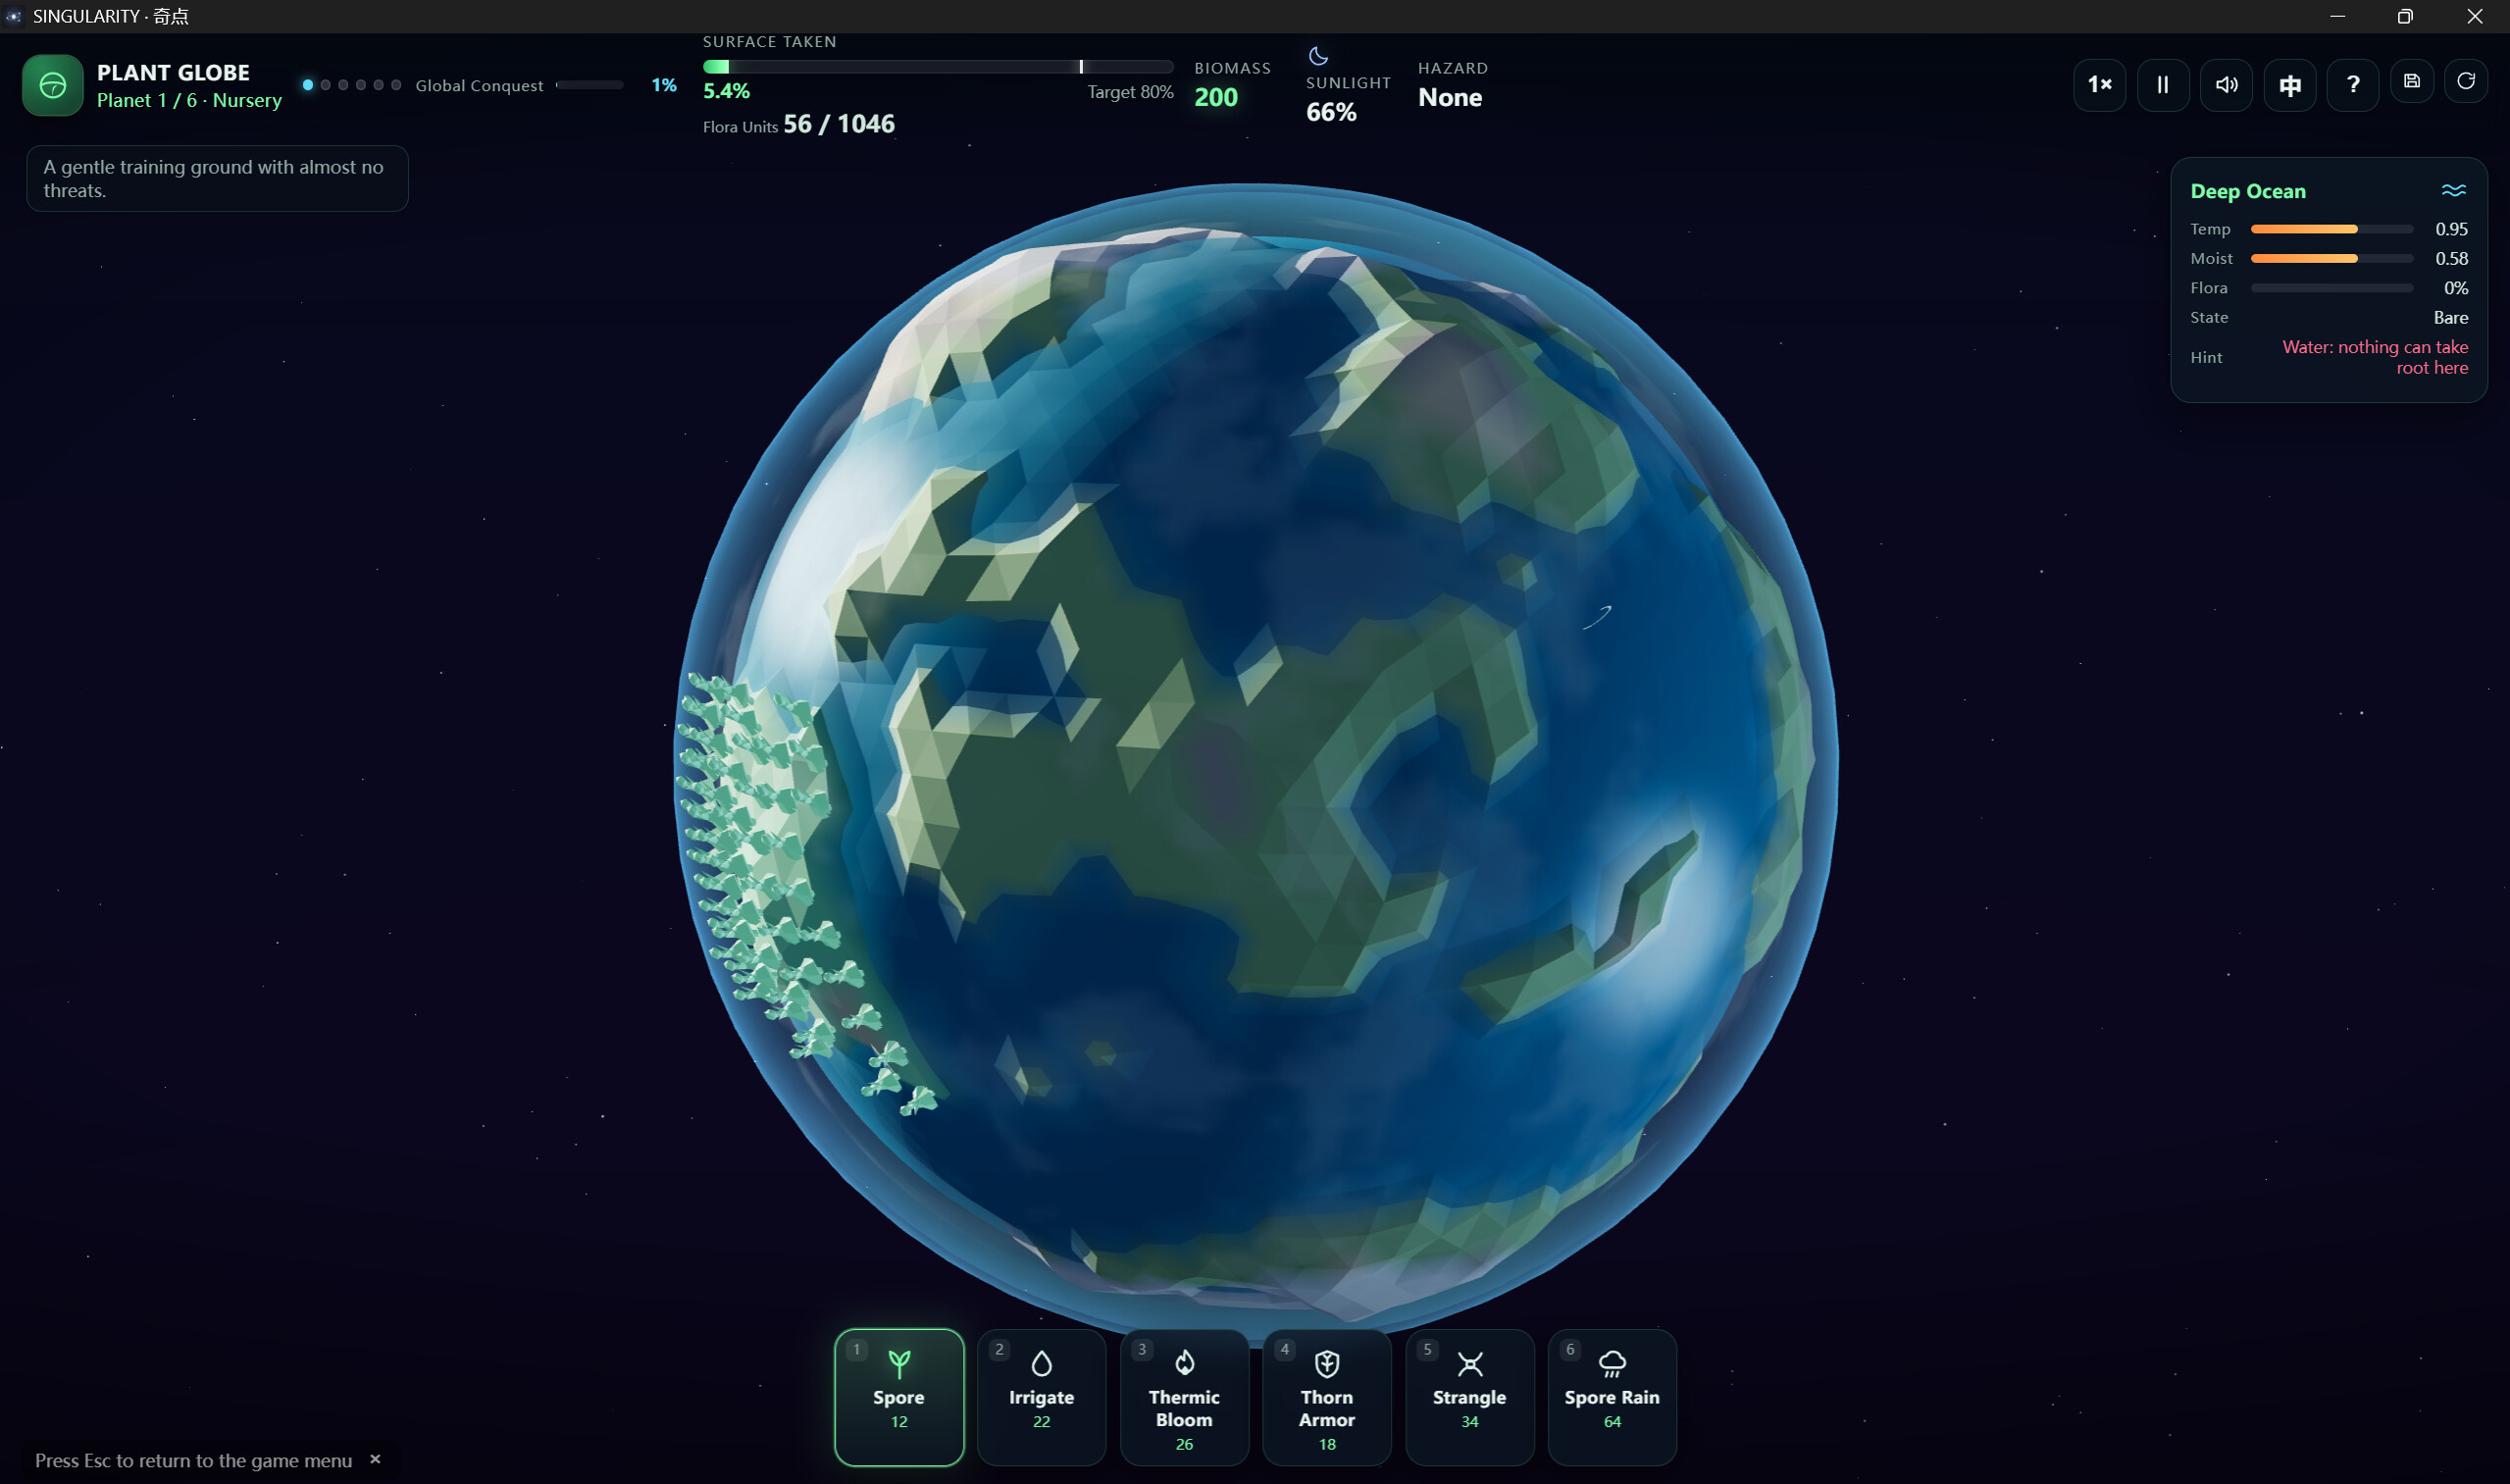
Task: Click the Deep Ocean panel title
Action: coord(2247,191)
